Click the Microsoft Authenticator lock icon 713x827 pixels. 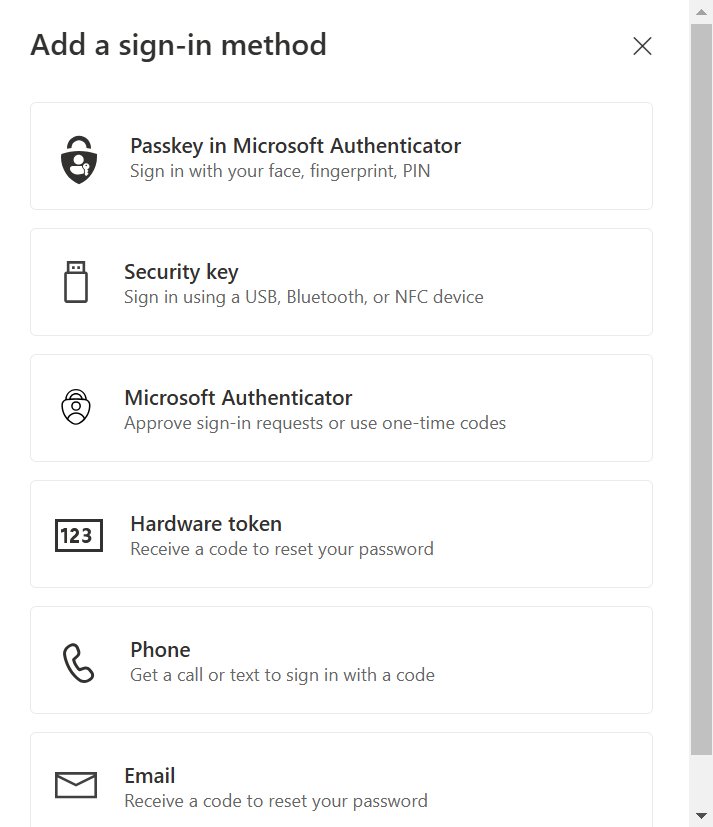coord(76,407)
